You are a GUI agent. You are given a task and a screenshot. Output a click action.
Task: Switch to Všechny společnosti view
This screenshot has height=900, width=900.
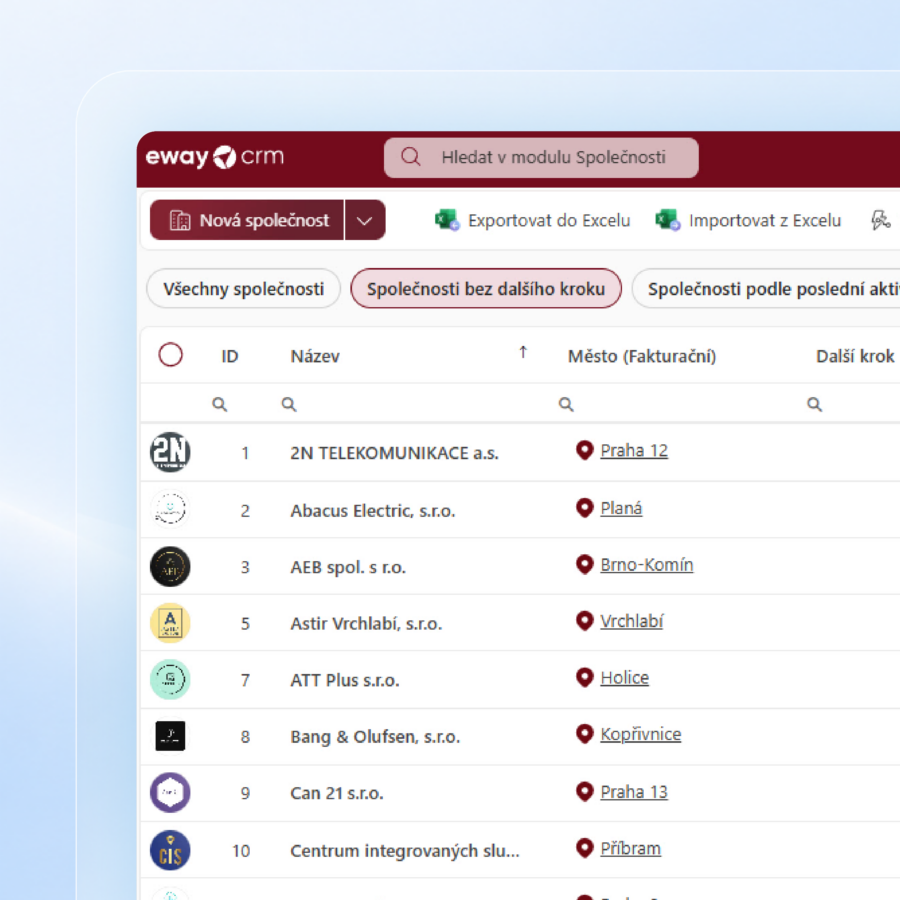point(243,289)
